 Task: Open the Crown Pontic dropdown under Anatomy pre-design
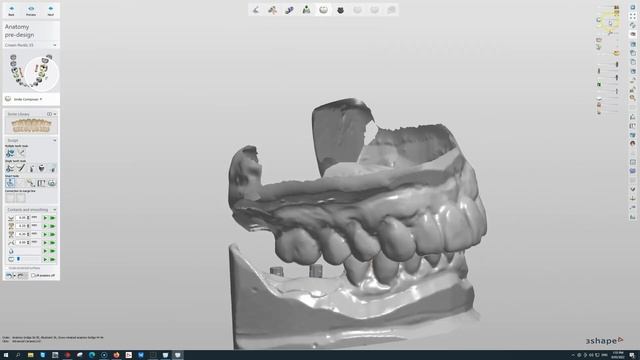tap(31, 45)
